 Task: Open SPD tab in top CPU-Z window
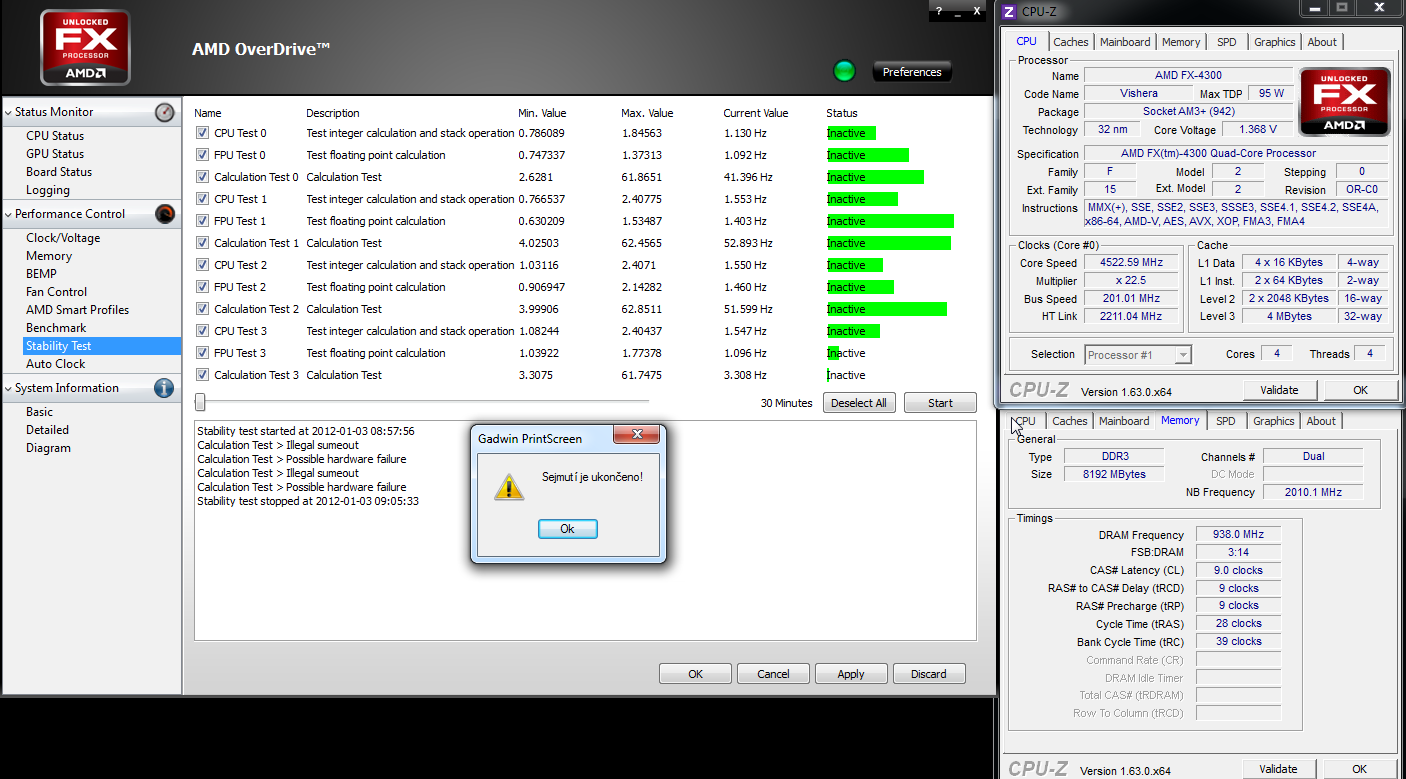click(1226, 42)
